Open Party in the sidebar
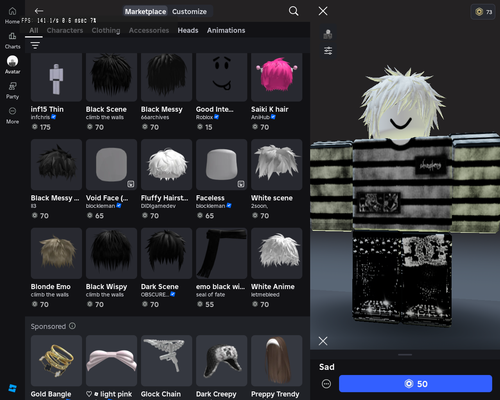The height and width of the screenshot is (400, 500). coord(12,91)
